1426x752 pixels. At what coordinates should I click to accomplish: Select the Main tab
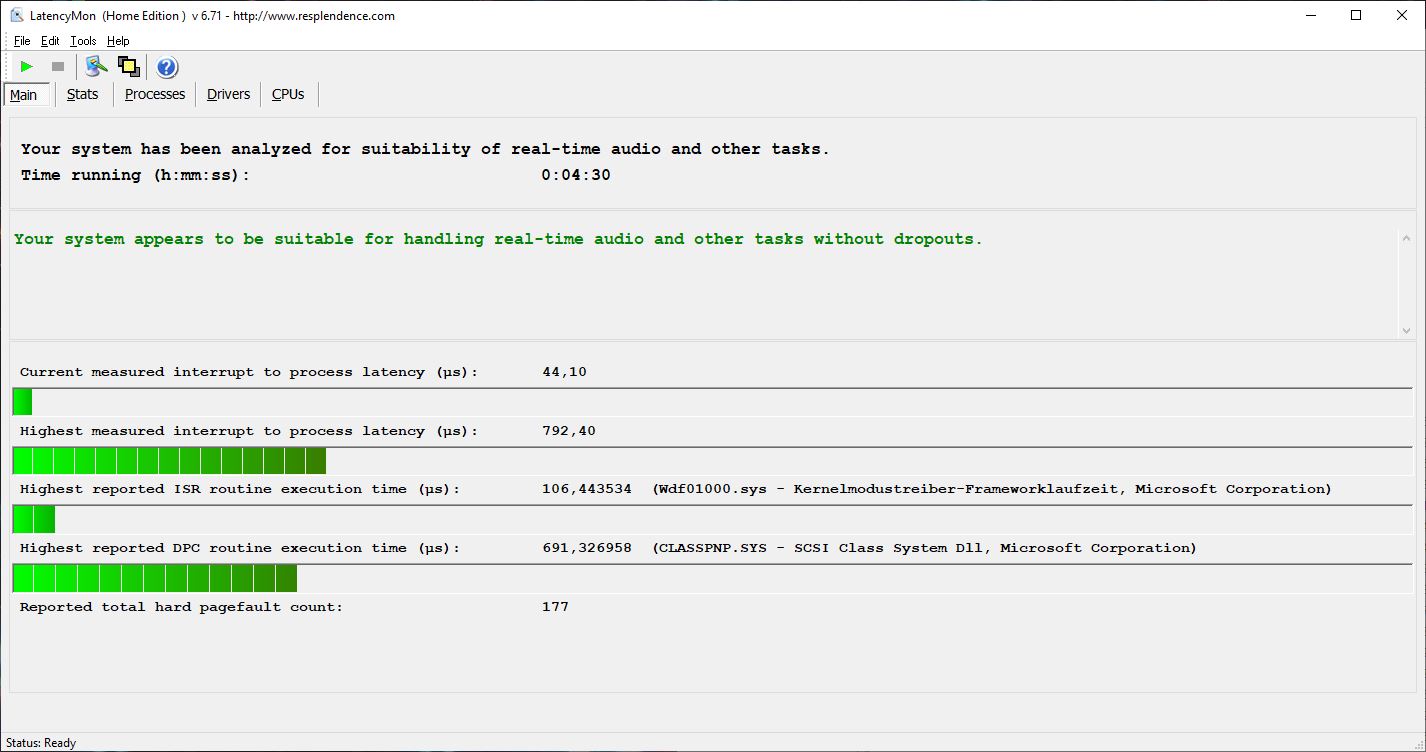coord(24,94)
